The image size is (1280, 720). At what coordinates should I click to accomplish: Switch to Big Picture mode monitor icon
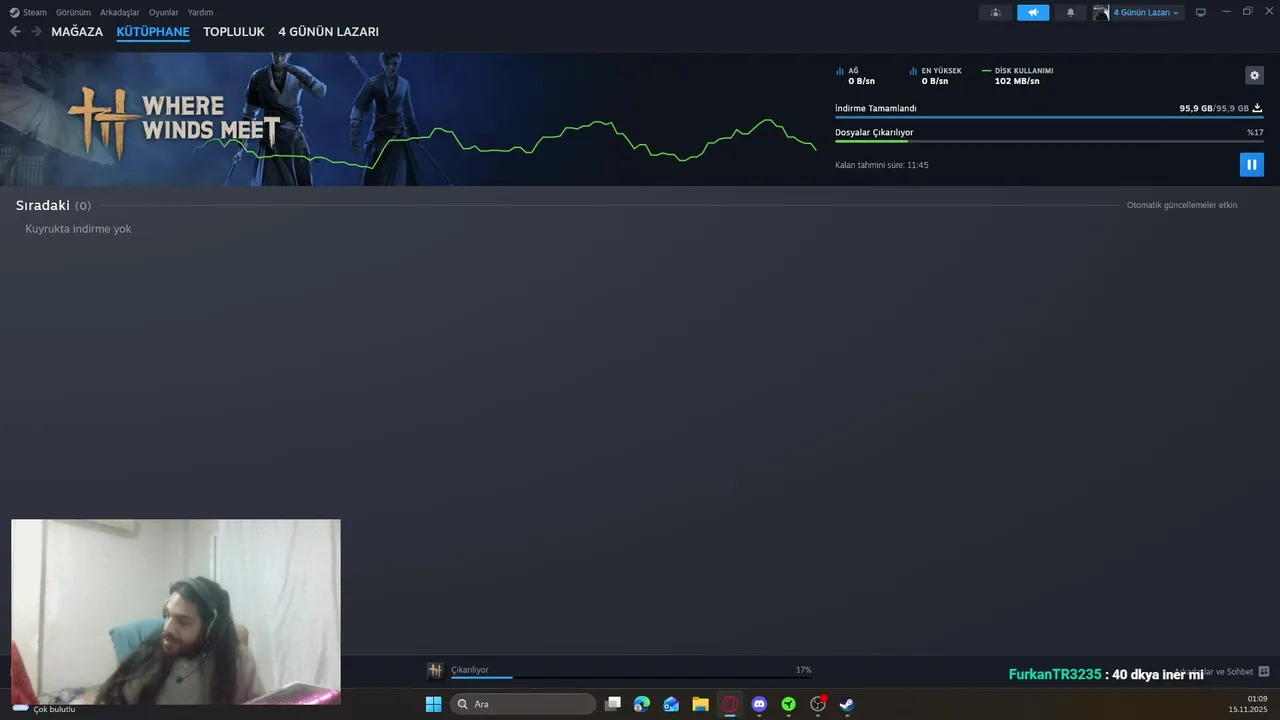pos(1201,12)
